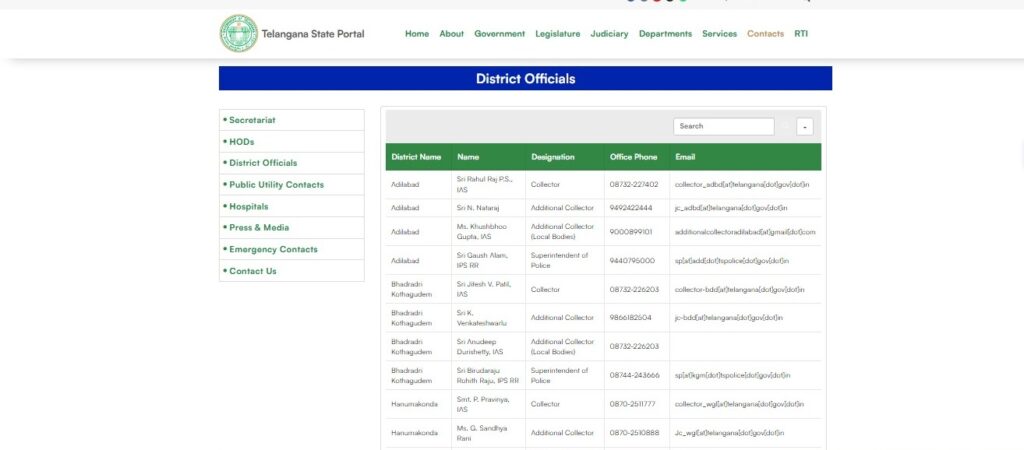Open Public Utility Contacts sidebar link

click(x=276, y=185)
